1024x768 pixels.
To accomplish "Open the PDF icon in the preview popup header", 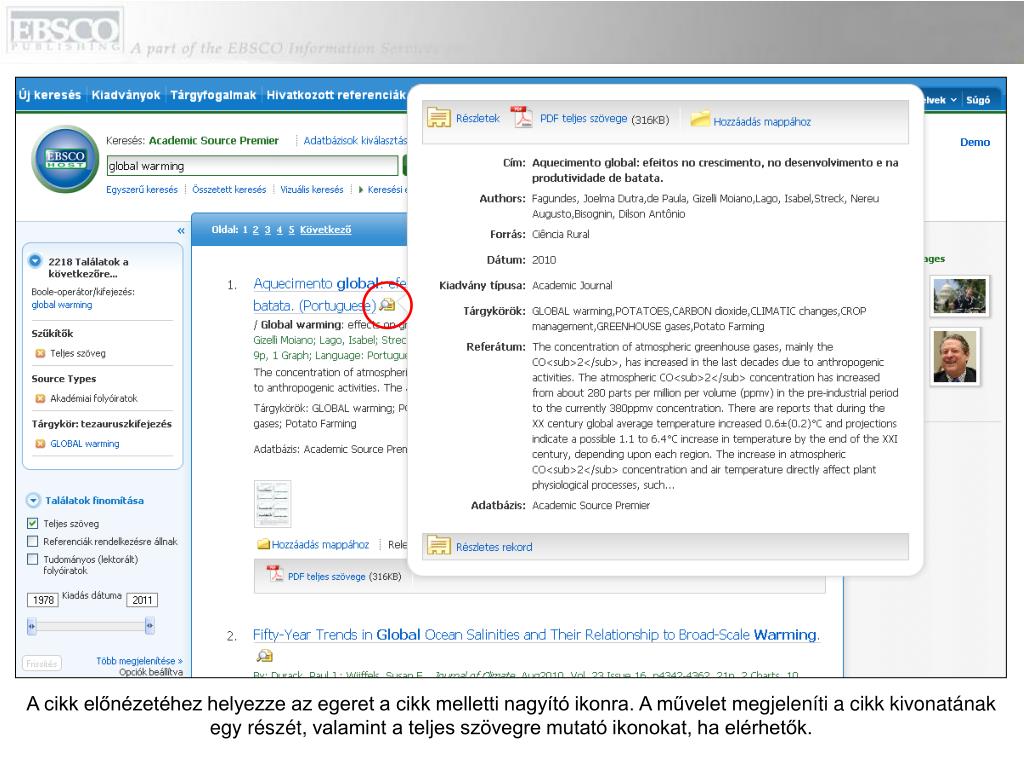I will (522, 118).
